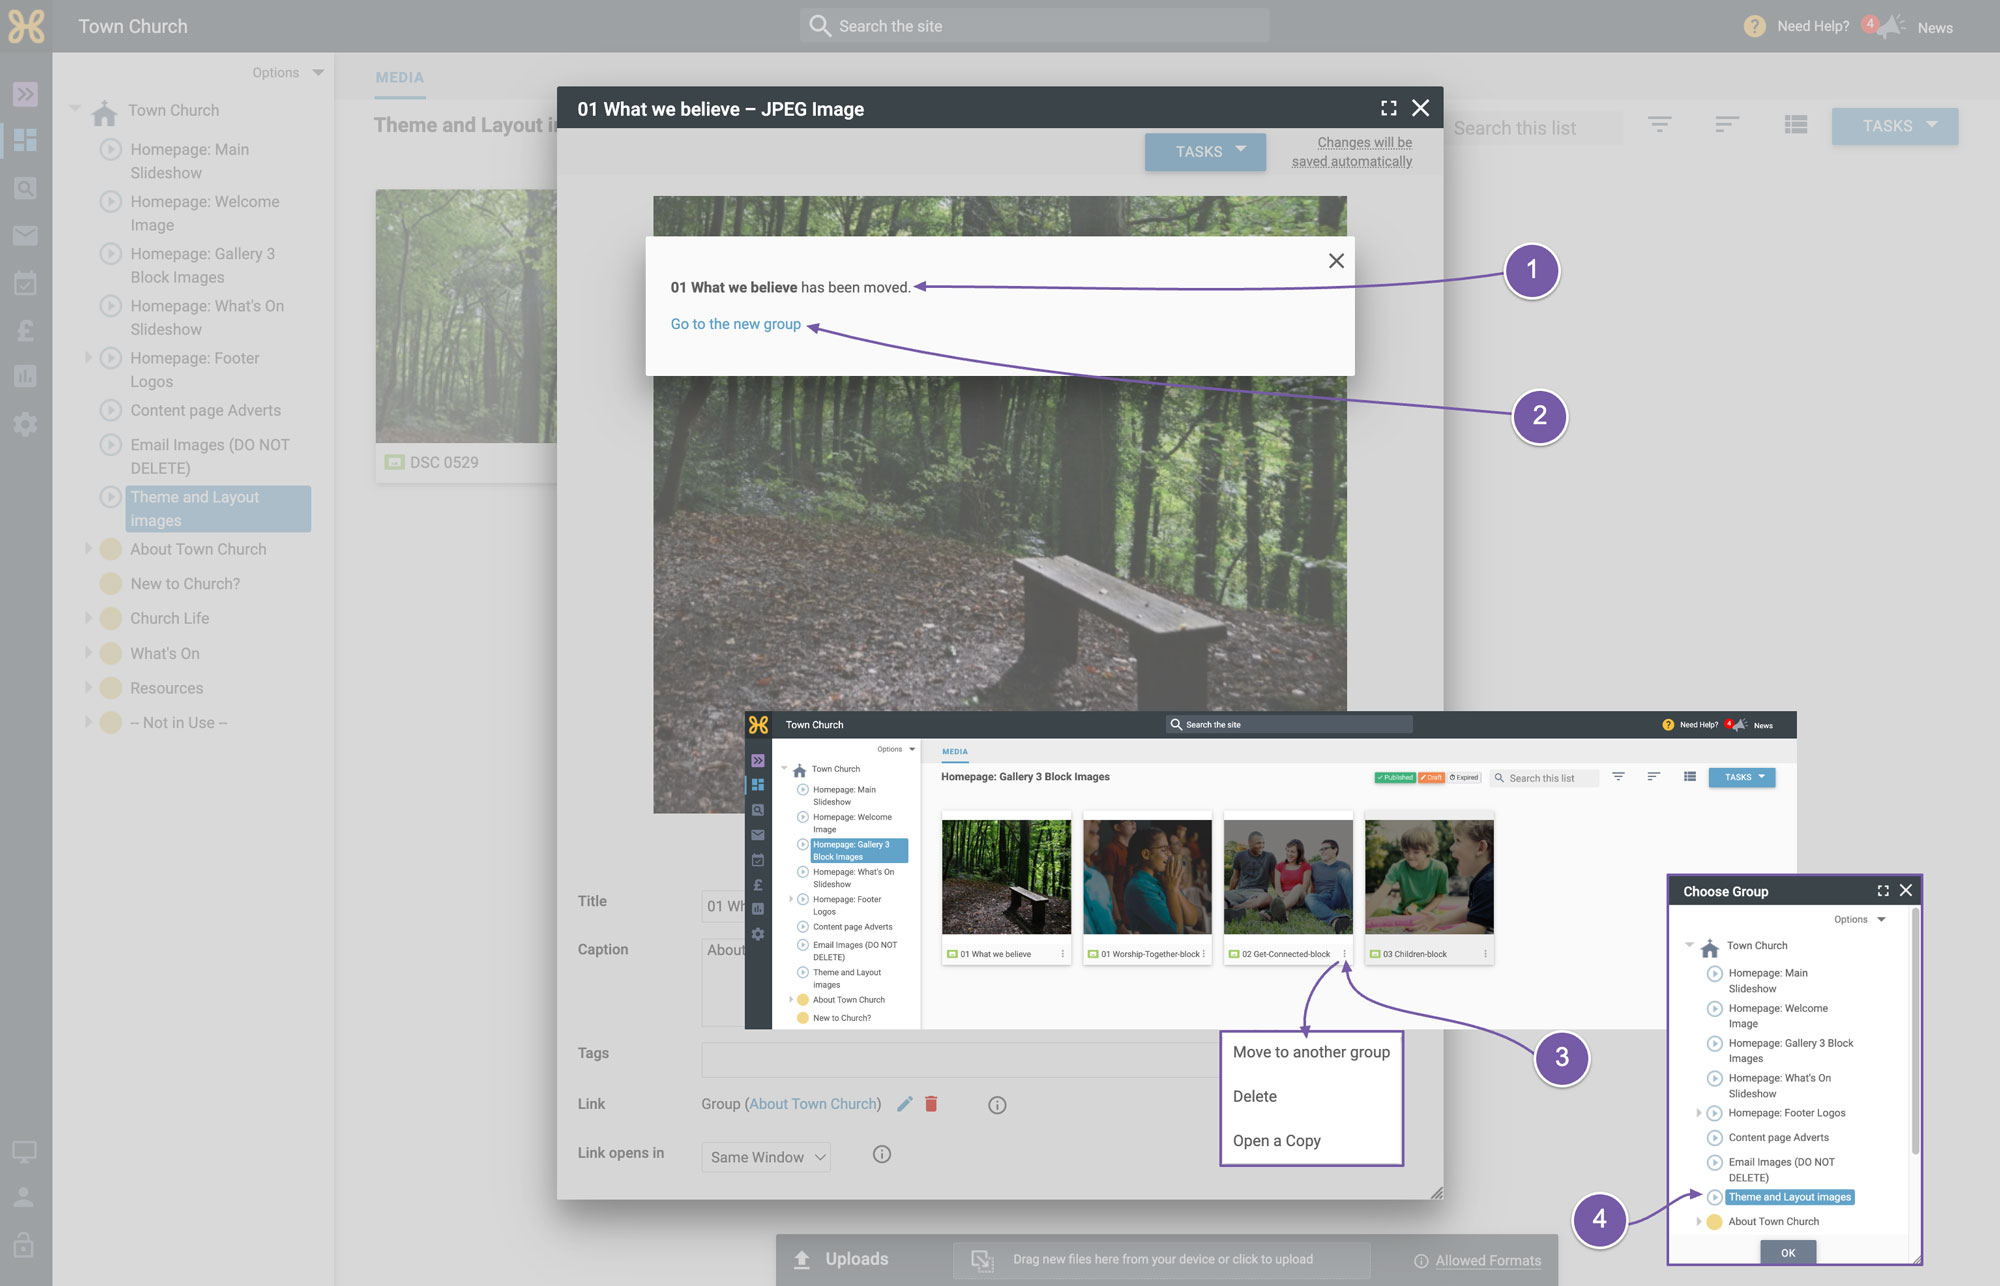Open the pound sign finance icon
The height and width of the screenshot is (1286, 2000).
pos(25,330)
